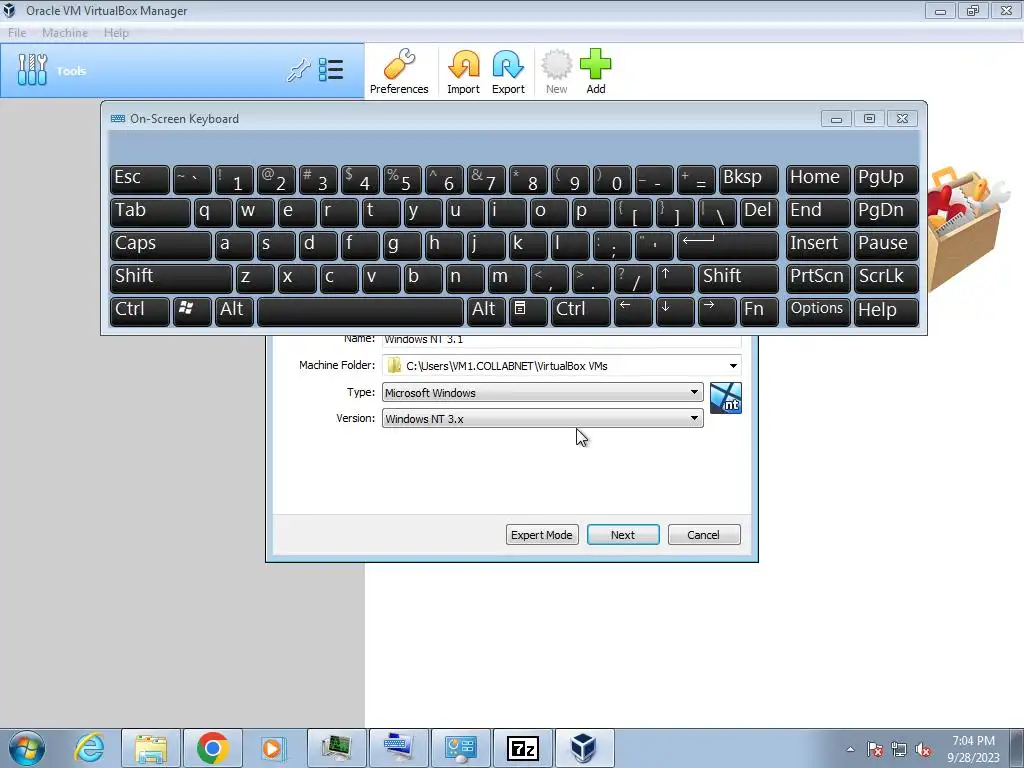
Task: Click the On-Screen Keyboard taskbar icon
Action: pos(398,748)
